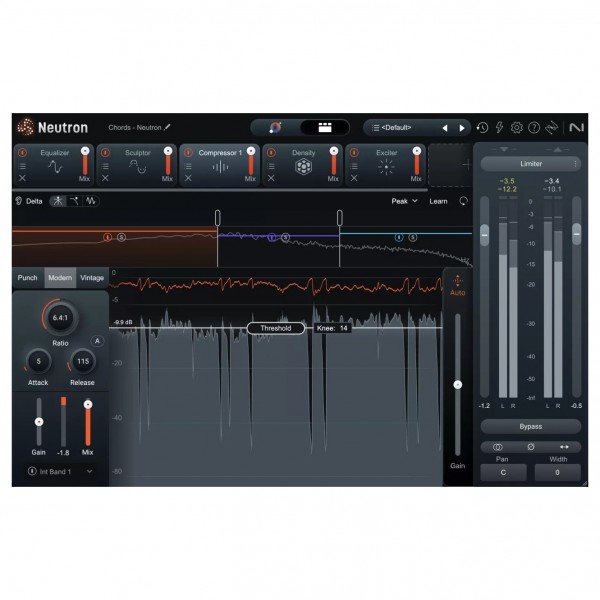Invert phase with the Ø icon
The width and height of the screenshot is (600, 600).
pyautogui.click(x=531, y=447)
